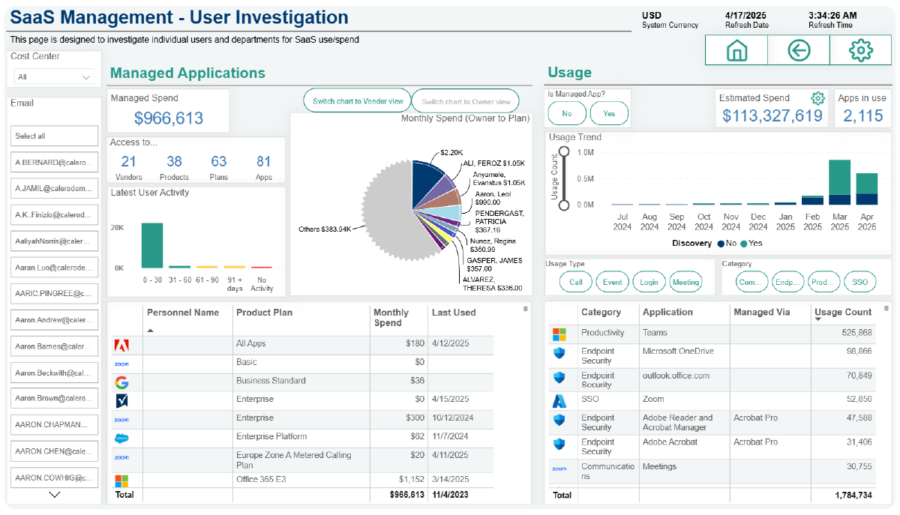Click the upper handle of the Usage Count slider
Viewport: 900px width, 515px height.
(x=564, y=152)
